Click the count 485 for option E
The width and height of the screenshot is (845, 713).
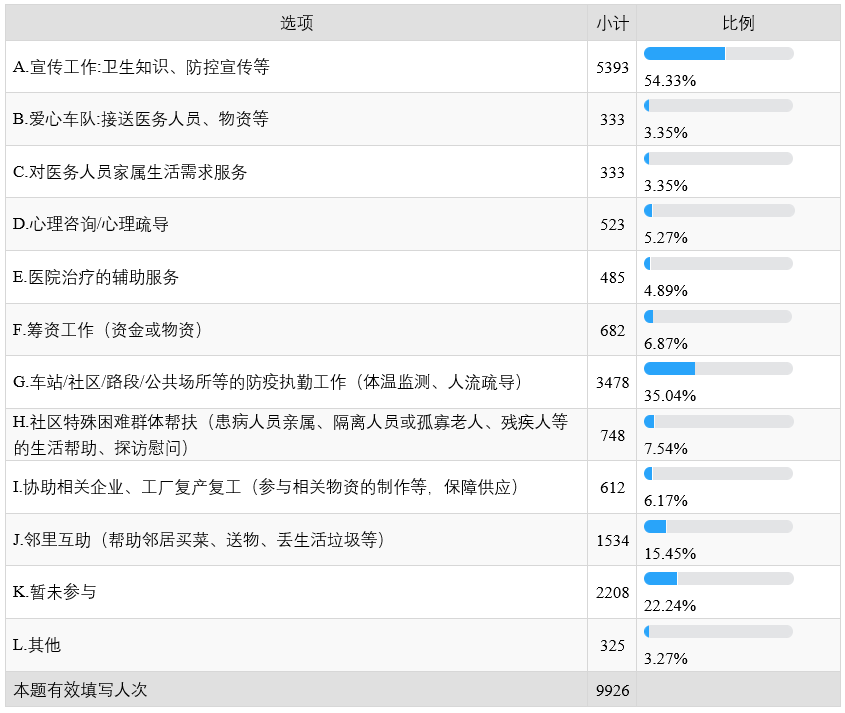[x=612, y=277]
